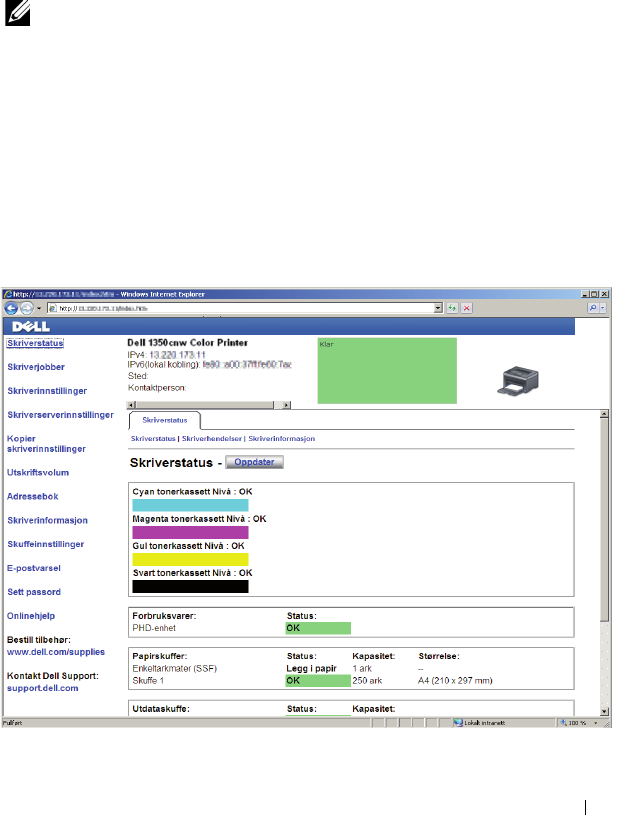
Task: Click the browser Forward arrow button
Action: [x=27, y=308]
